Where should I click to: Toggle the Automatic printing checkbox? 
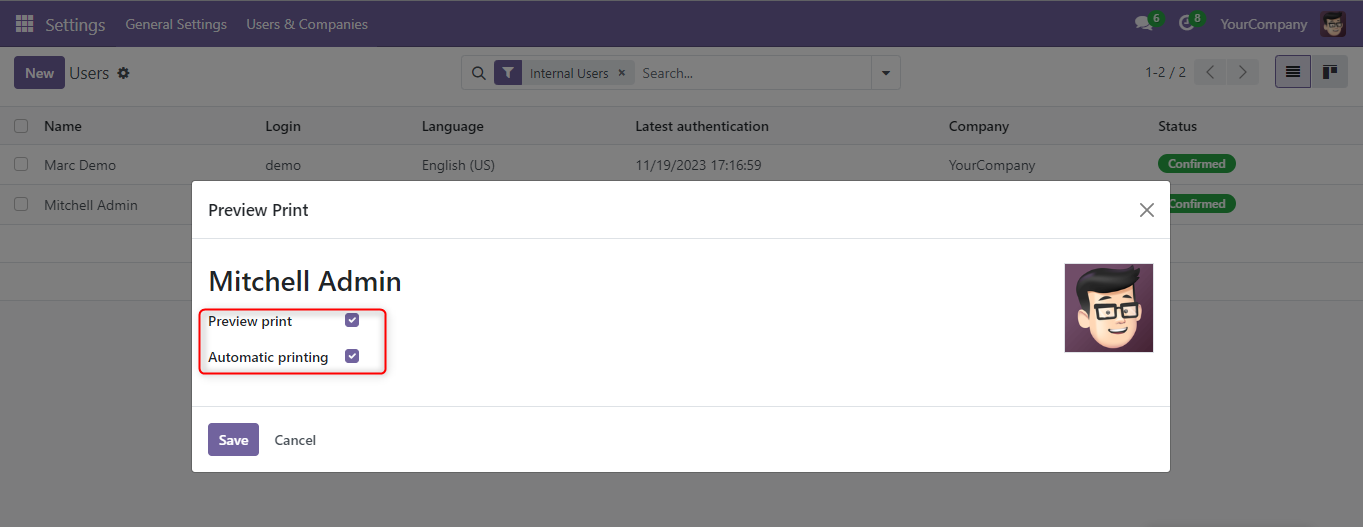tap(352, 357)
